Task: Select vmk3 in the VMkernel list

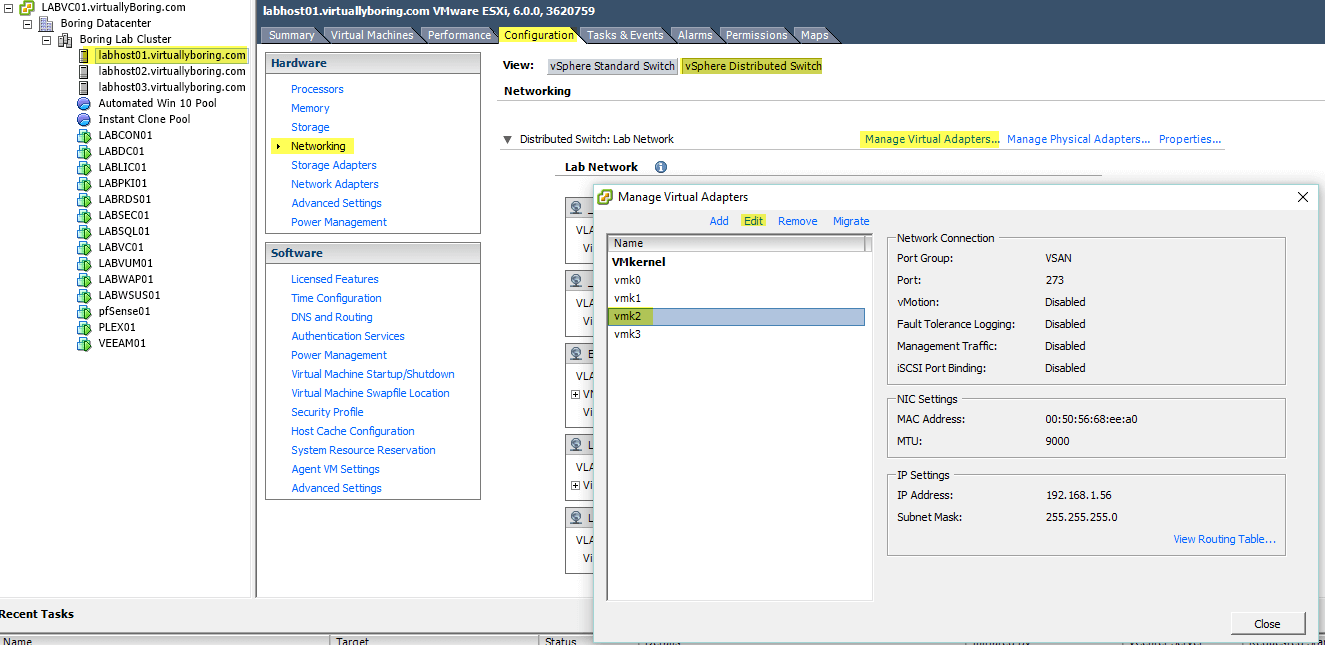Action: (736, 334)
